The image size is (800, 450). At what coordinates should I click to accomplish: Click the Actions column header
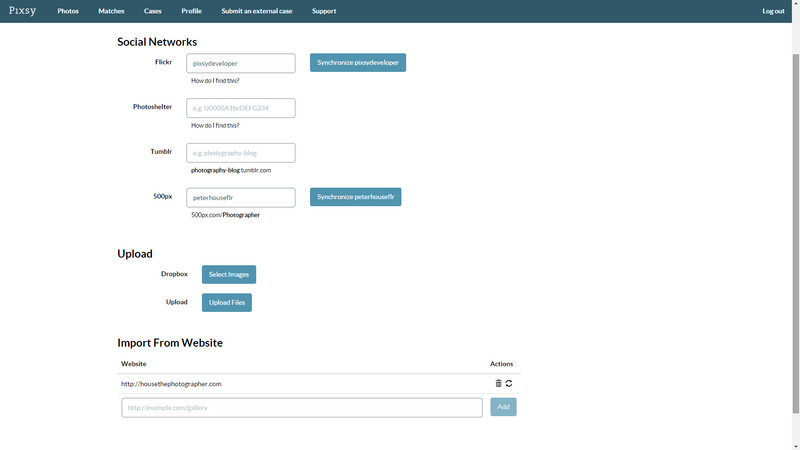[502, 364]
